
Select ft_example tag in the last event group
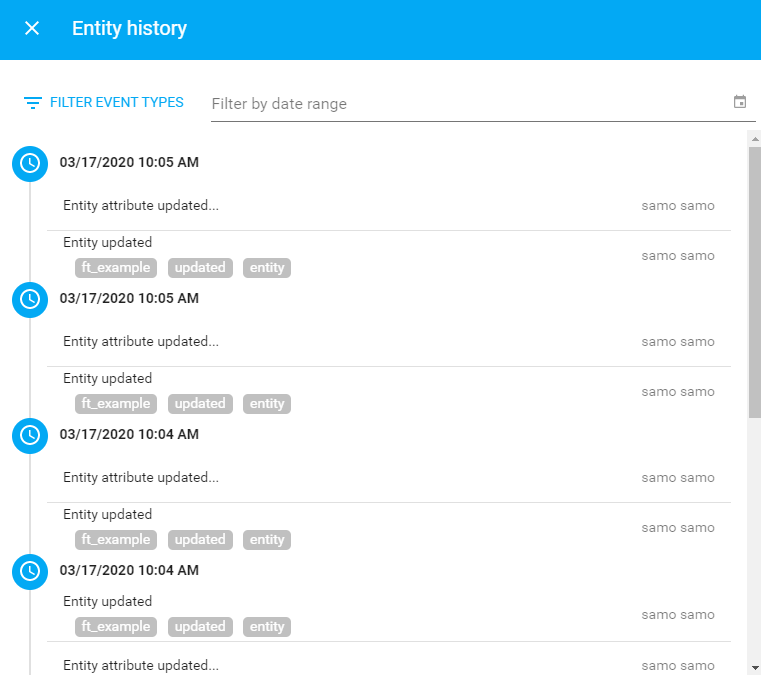pos(116,626)
